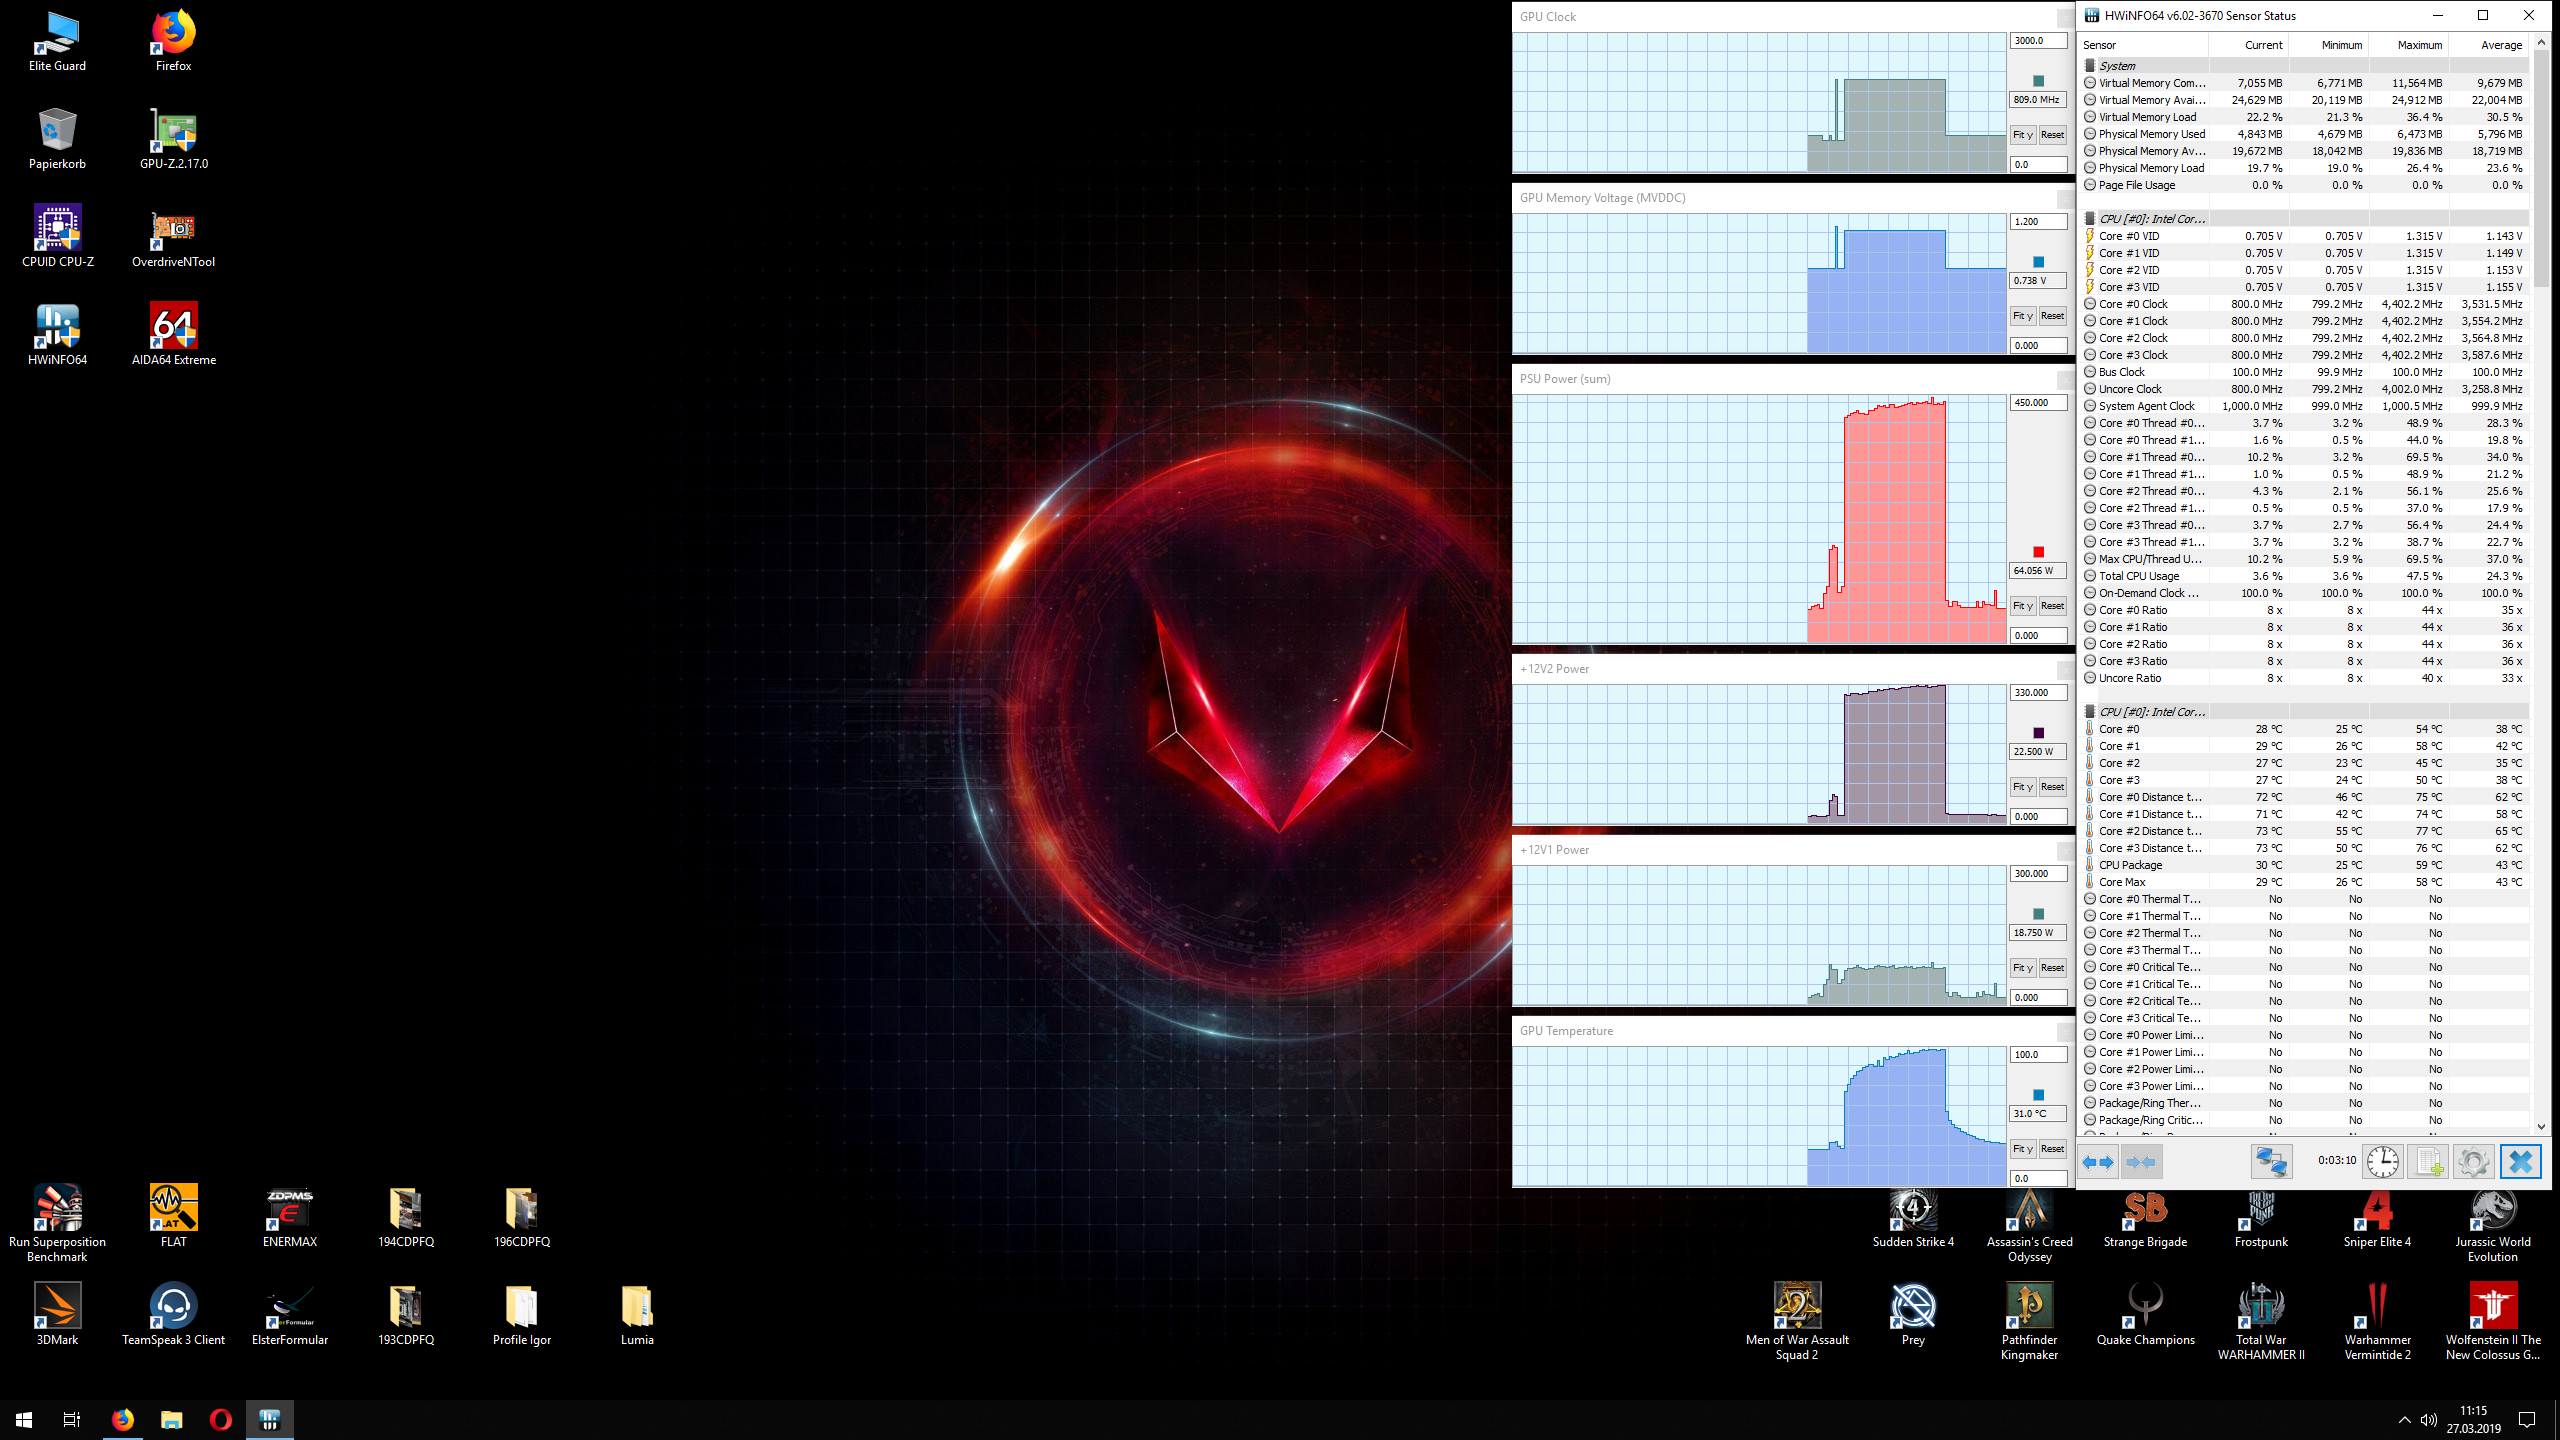Open HWiNFO sensor settings gear
Screen dimensions: 2560x1440
[x=2473, y=1162]
